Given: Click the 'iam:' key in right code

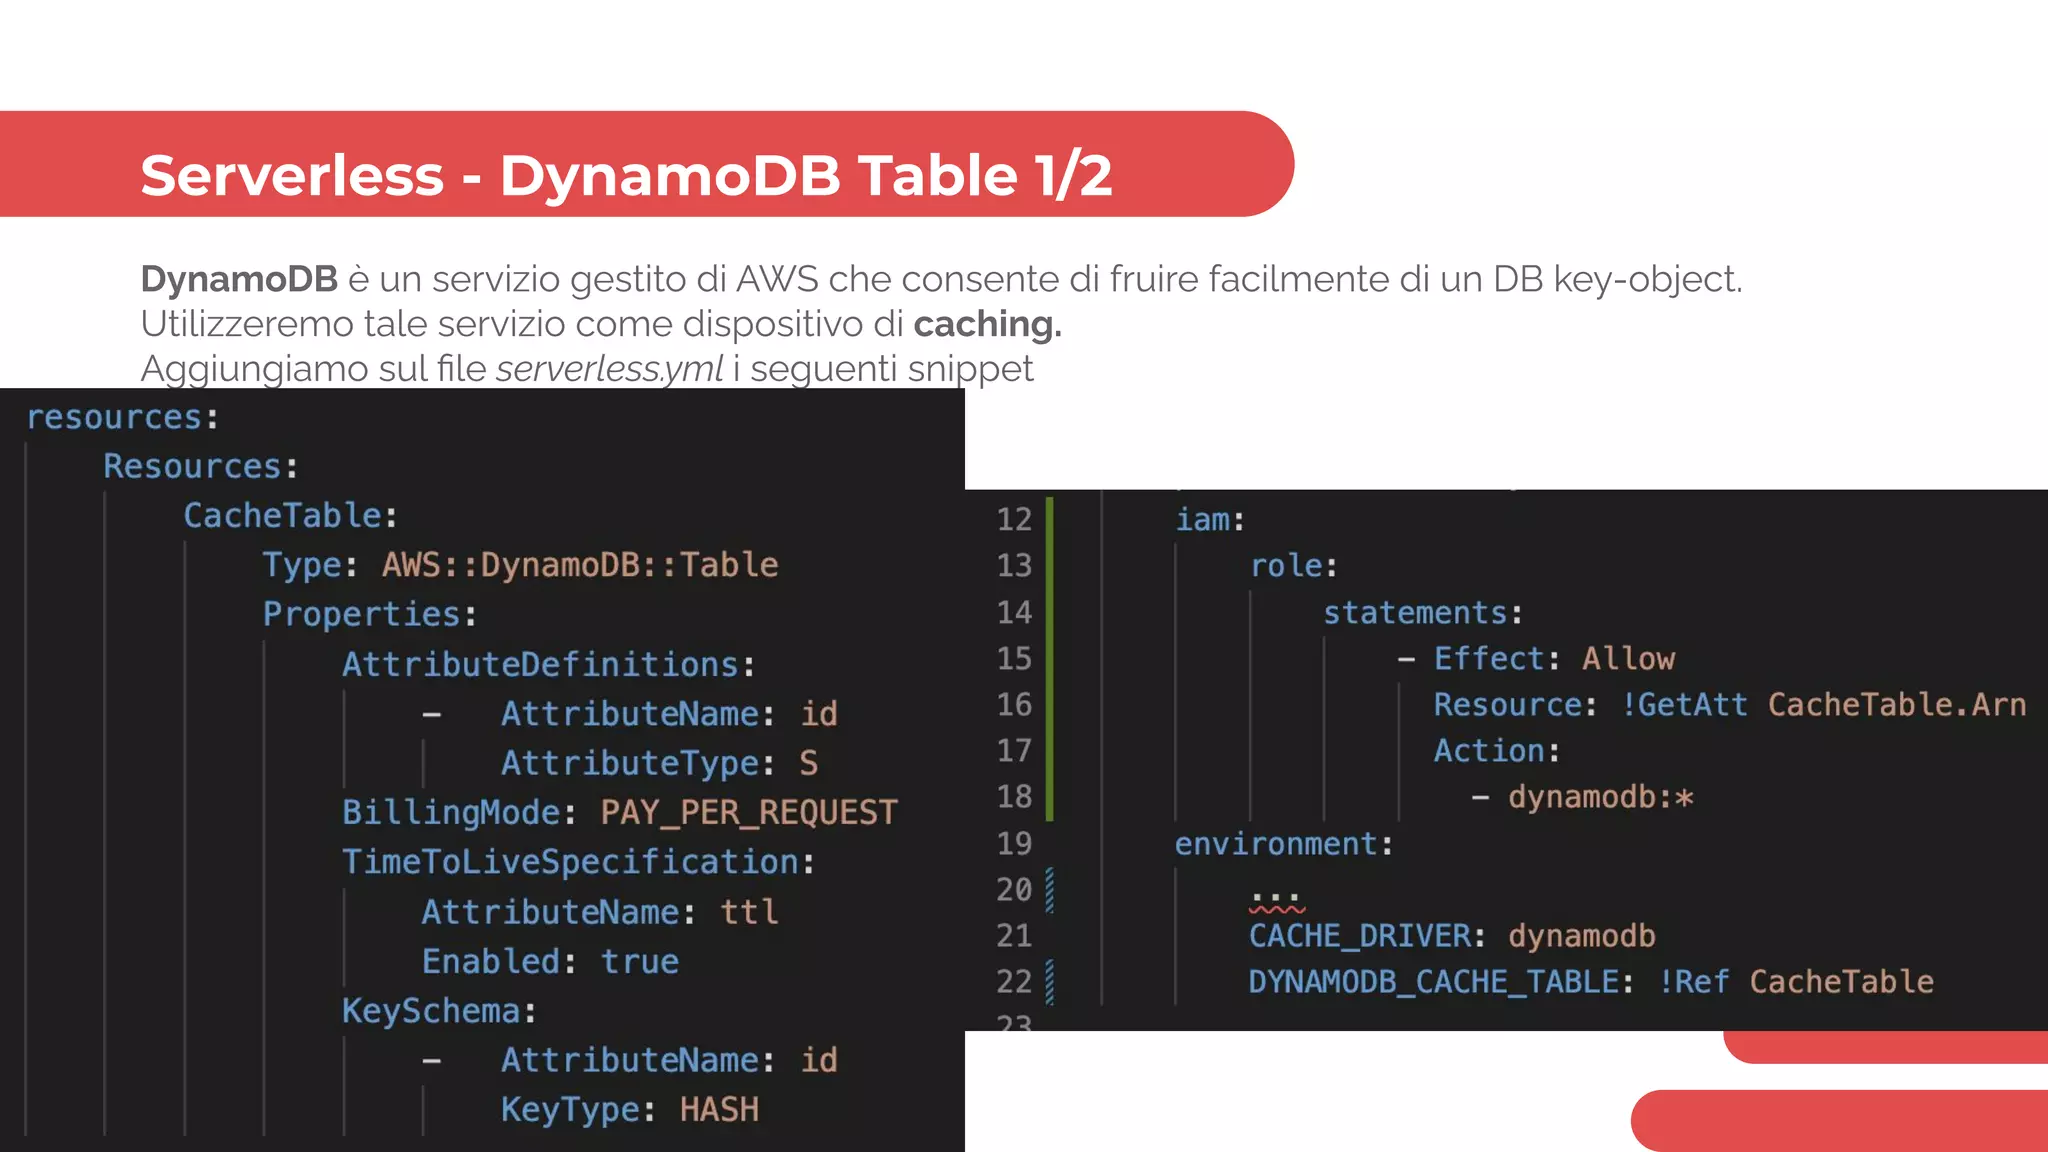Looking at the screenshot, I should point(1209,520).
